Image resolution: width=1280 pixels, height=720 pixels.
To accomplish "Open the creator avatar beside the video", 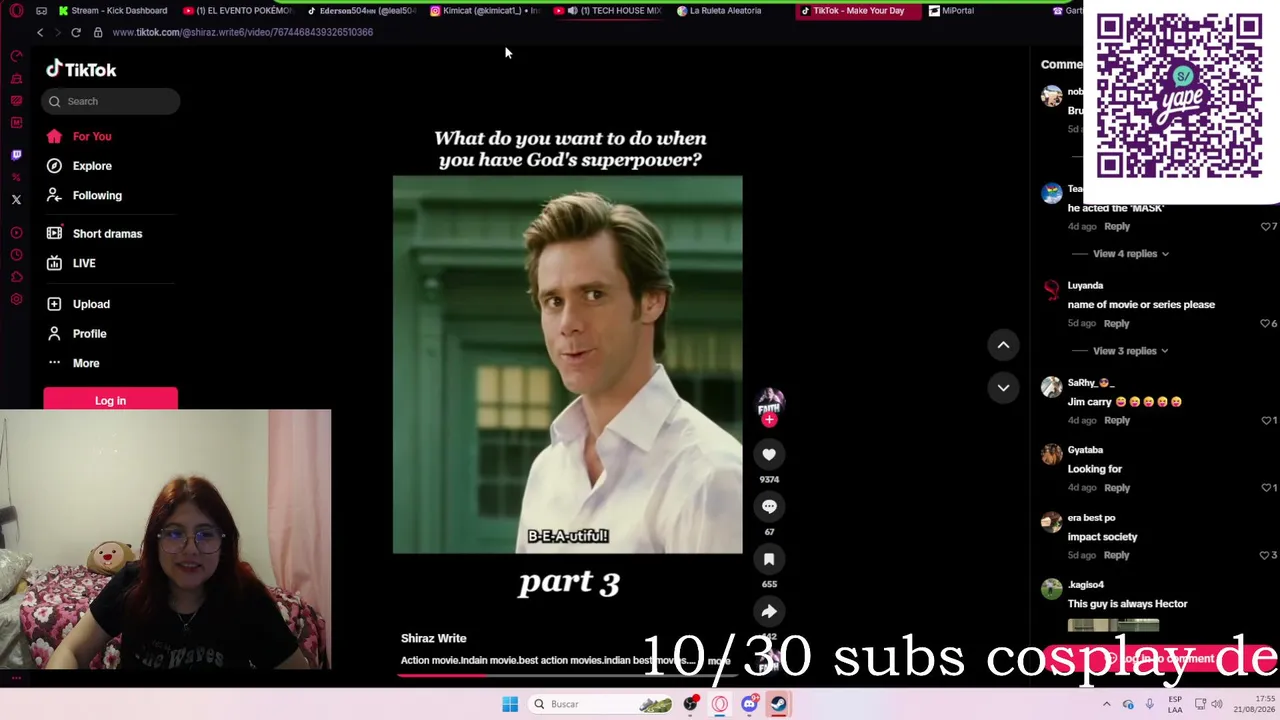I will [x=769, y=403].
